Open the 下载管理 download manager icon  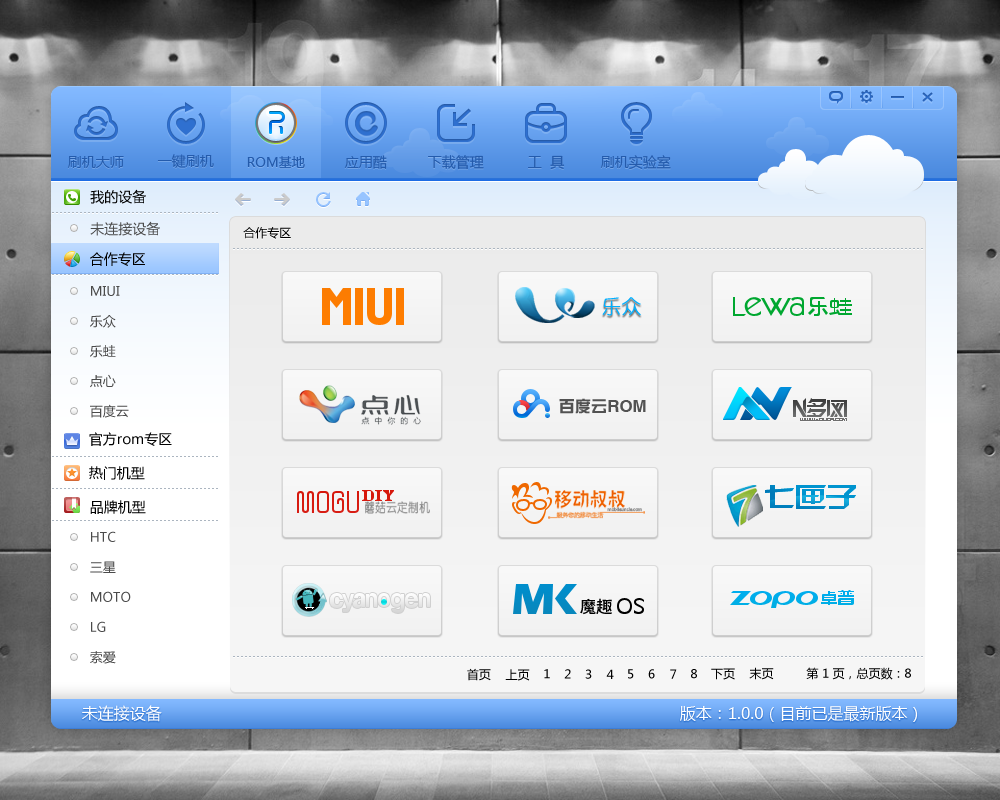(x=456, y=125)
